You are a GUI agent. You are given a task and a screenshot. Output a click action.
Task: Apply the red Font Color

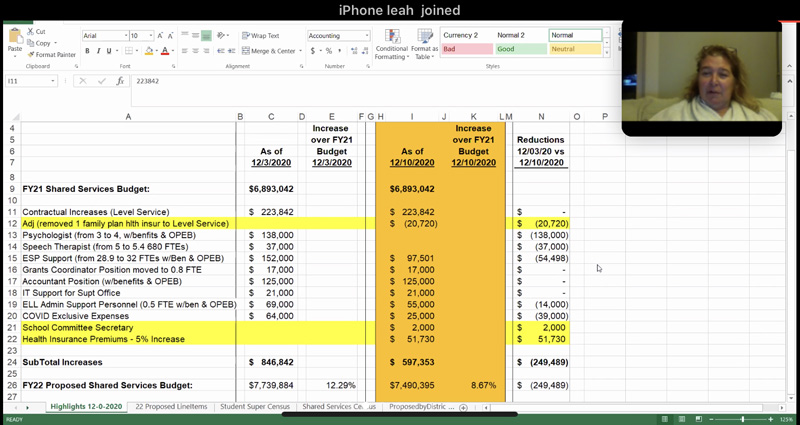[165, 51]
